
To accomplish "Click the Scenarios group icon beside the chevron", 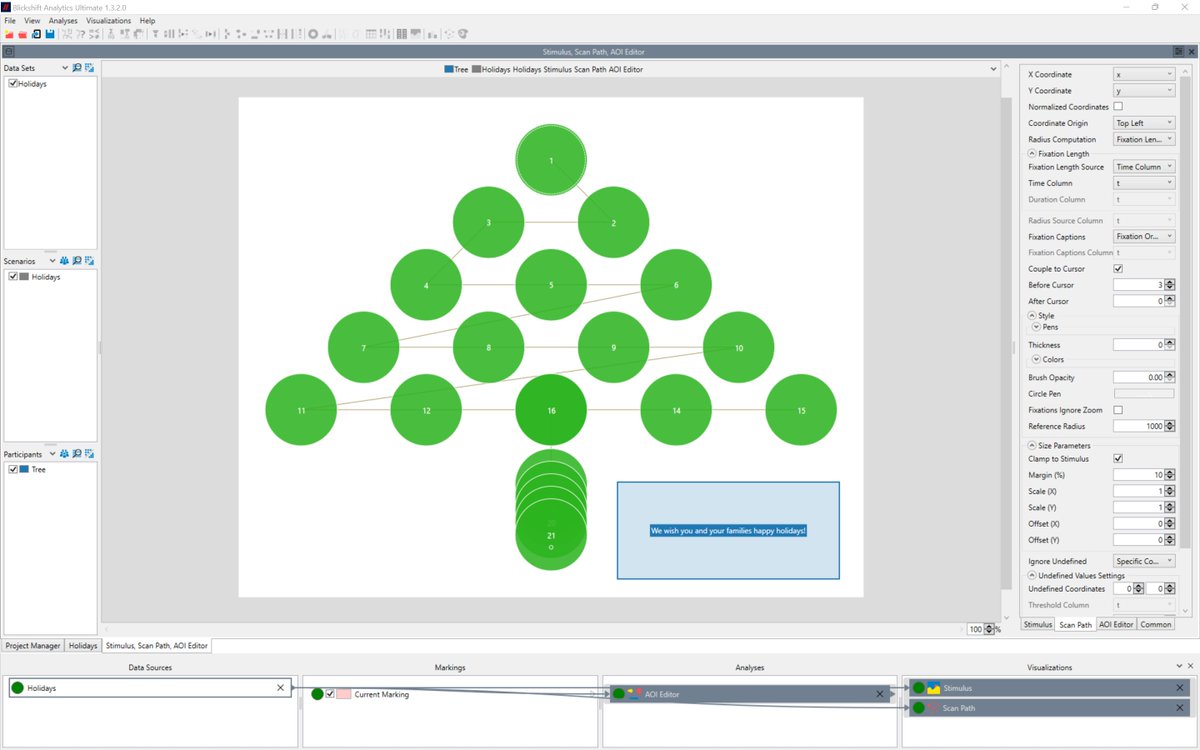I will point(65,260).
